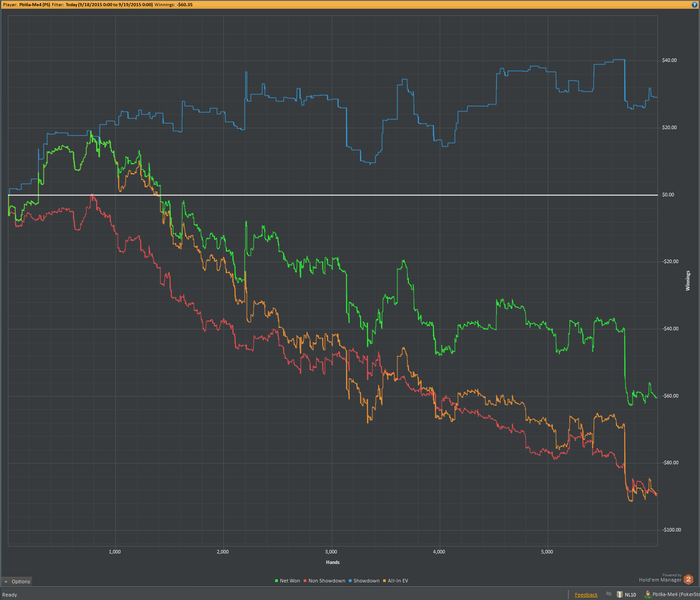Screen dimensions: 700x600
Task: Click the Winnings -$60.35 header text
Action: click(x=174, y=4)
